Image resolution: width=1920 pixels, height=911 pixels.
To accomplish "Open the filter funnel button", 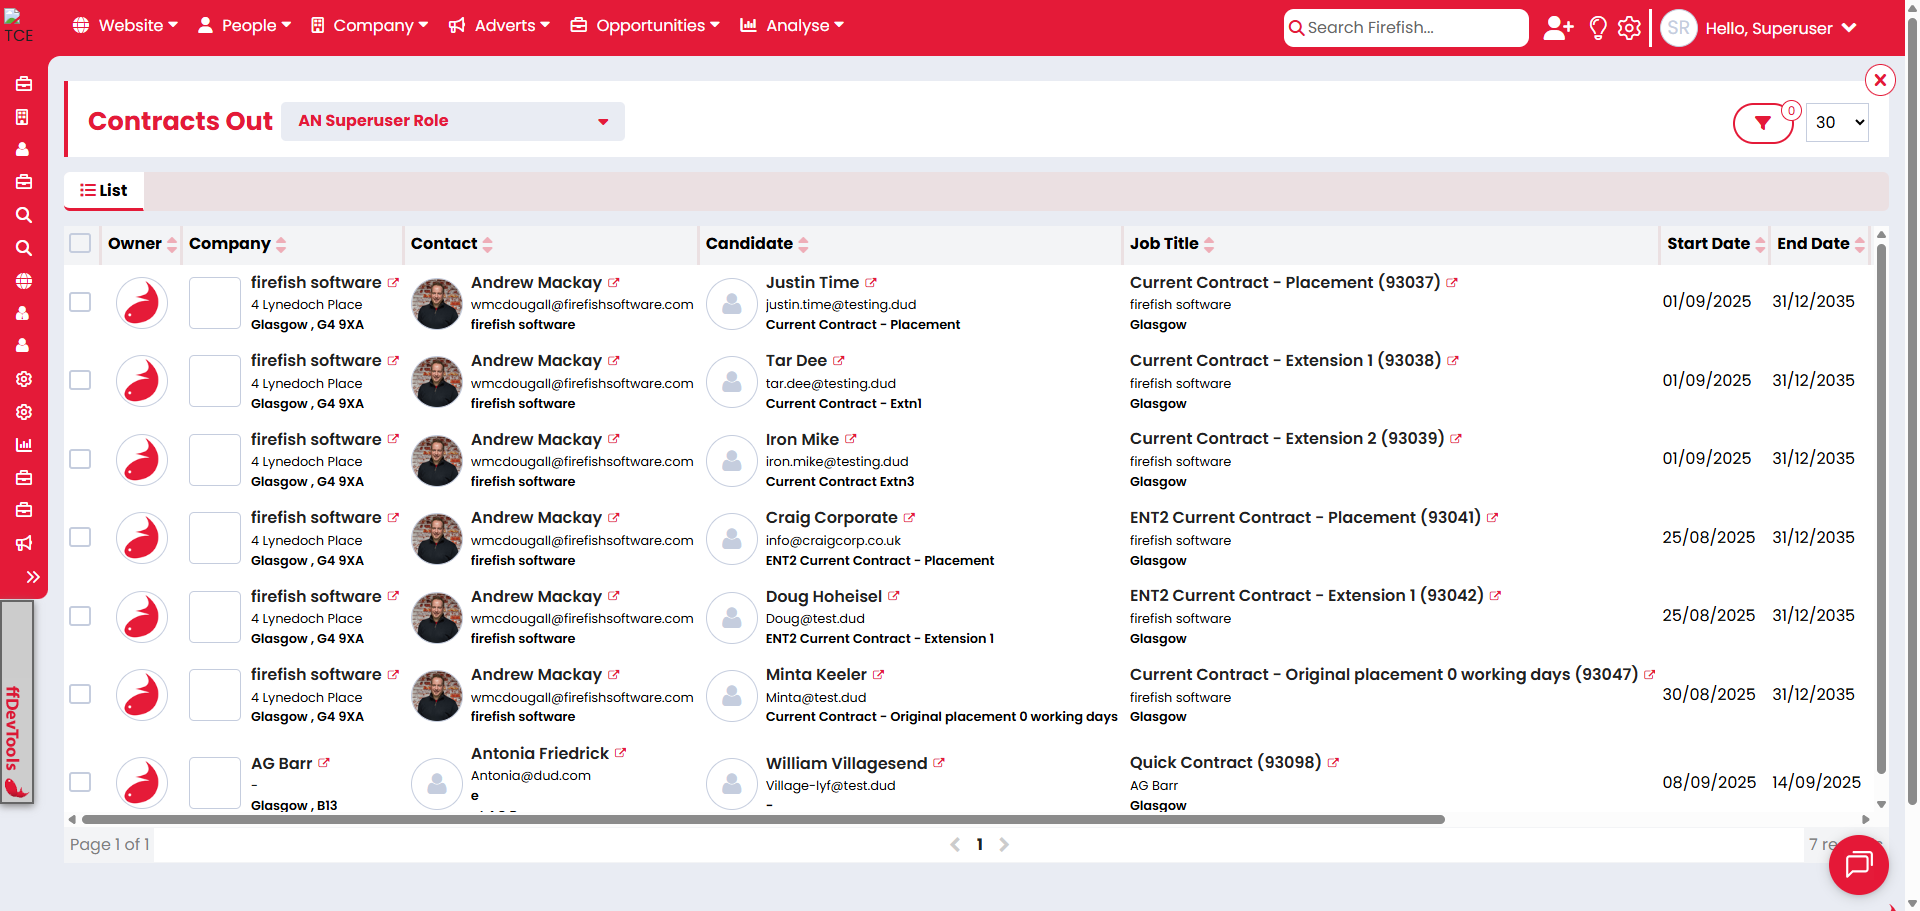I will coord(1763,123).
